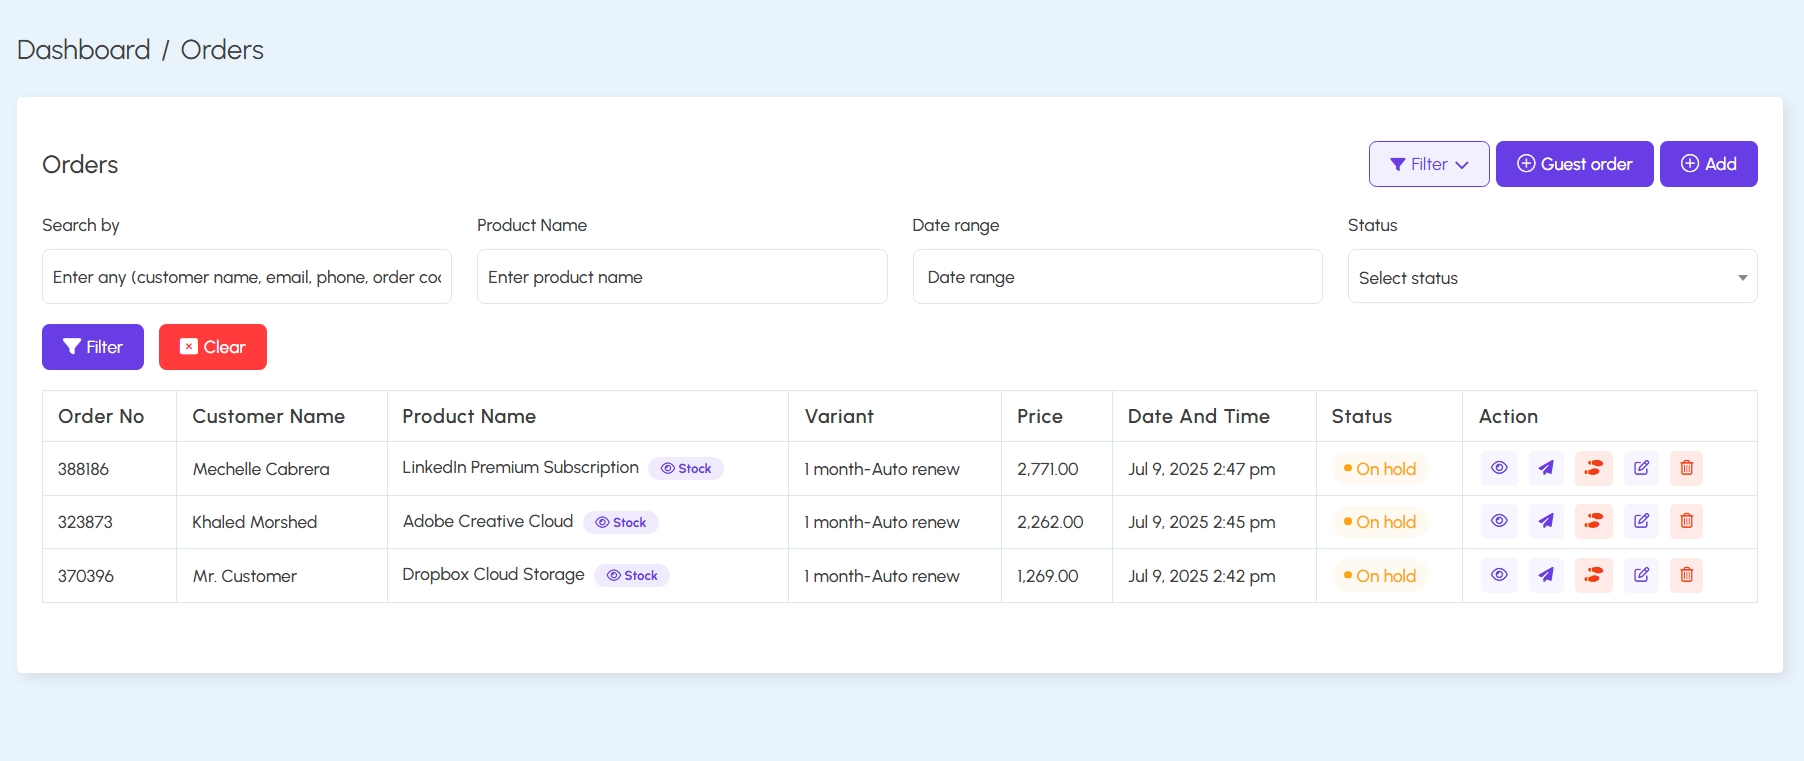Add a new order

[1709, 164]
